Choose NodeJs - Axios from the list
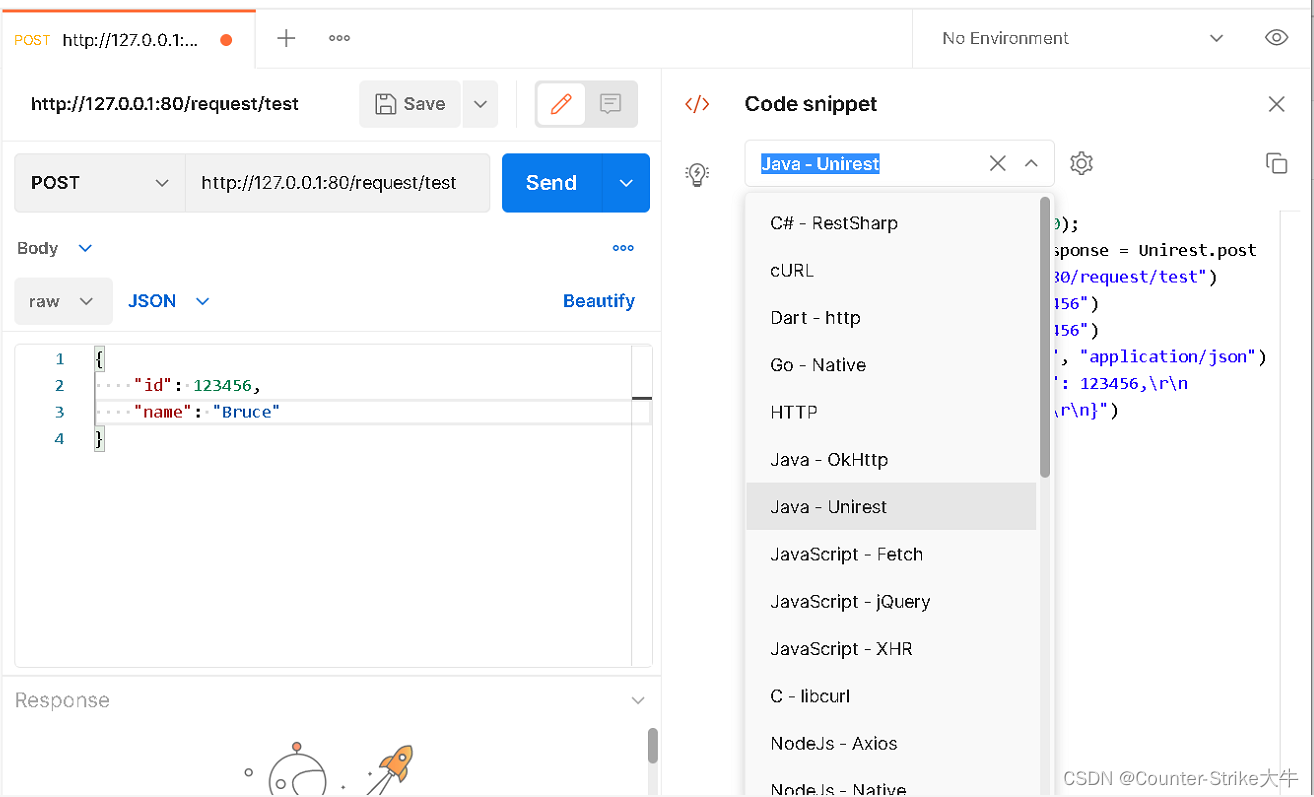The height and width of the screenshot is (797, 1314). click(x=891, y=744)
